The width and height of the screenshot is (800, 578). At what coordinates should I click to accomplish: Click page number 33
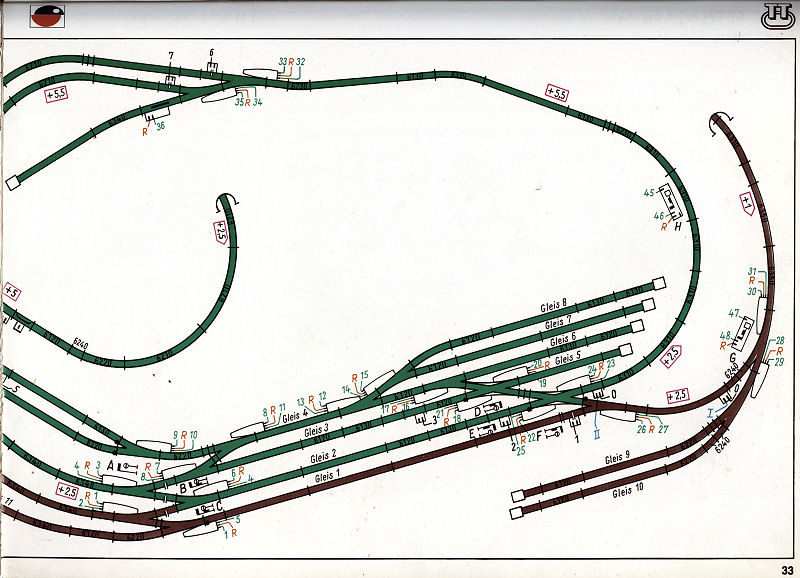(x=787, y=569)
